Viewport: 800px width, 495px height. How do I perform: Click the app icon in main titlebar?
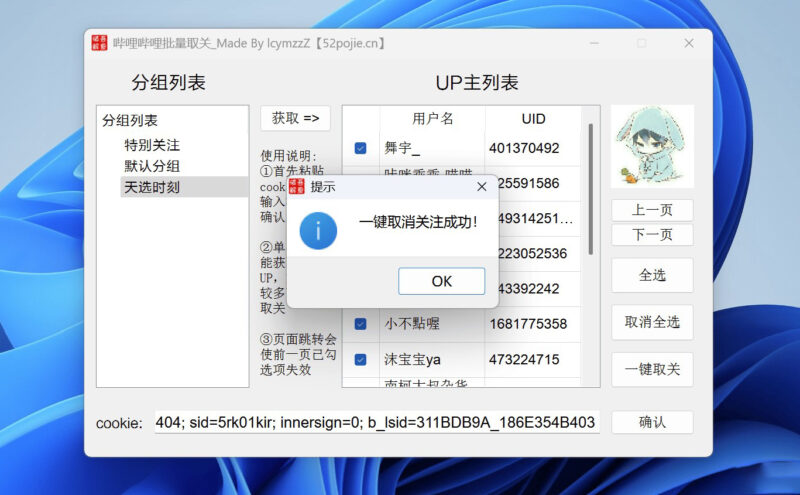click(x=99, y=43)
